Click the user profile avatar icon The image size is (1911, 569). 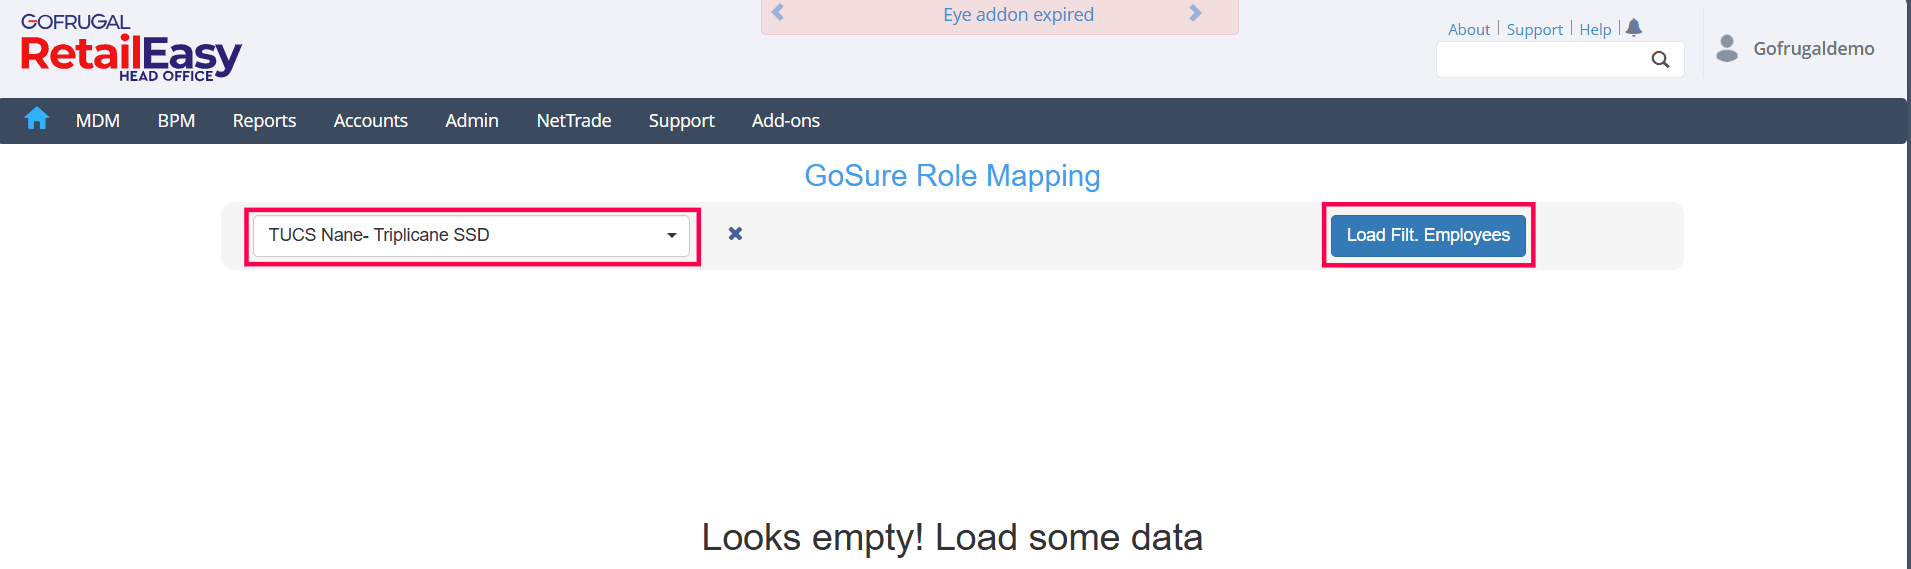1727,48
